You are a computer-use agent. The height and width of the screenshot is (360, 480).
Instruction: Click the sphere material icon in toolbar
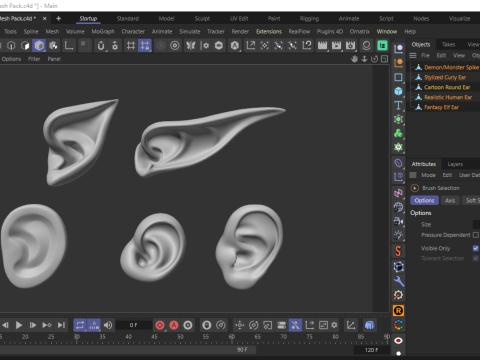pos(366,45)
